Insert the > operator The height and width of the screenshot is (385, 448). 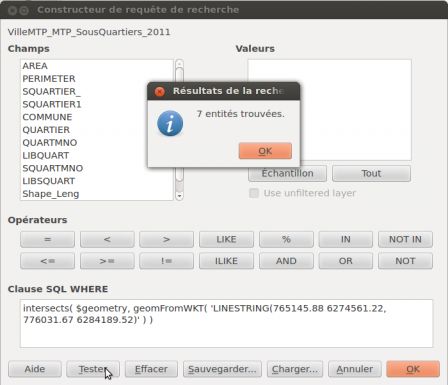click(167, 239)
